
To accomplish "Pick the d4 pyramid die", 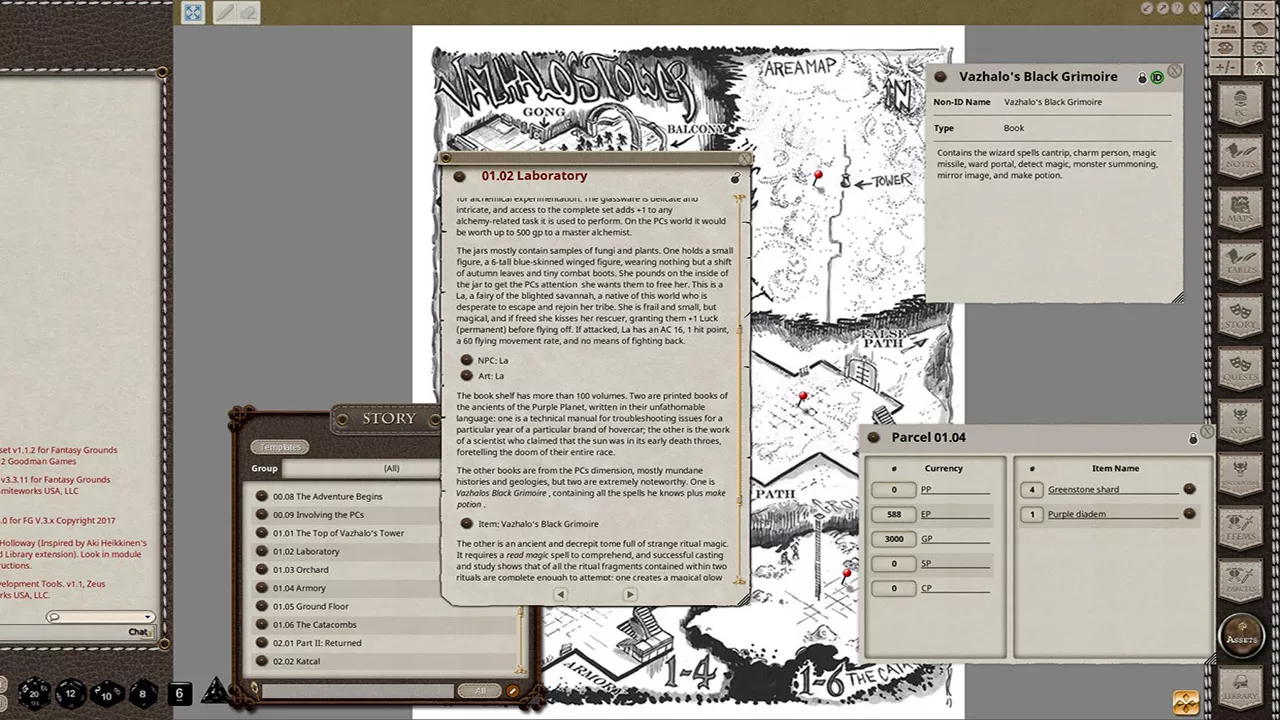I will coord(215,692).
